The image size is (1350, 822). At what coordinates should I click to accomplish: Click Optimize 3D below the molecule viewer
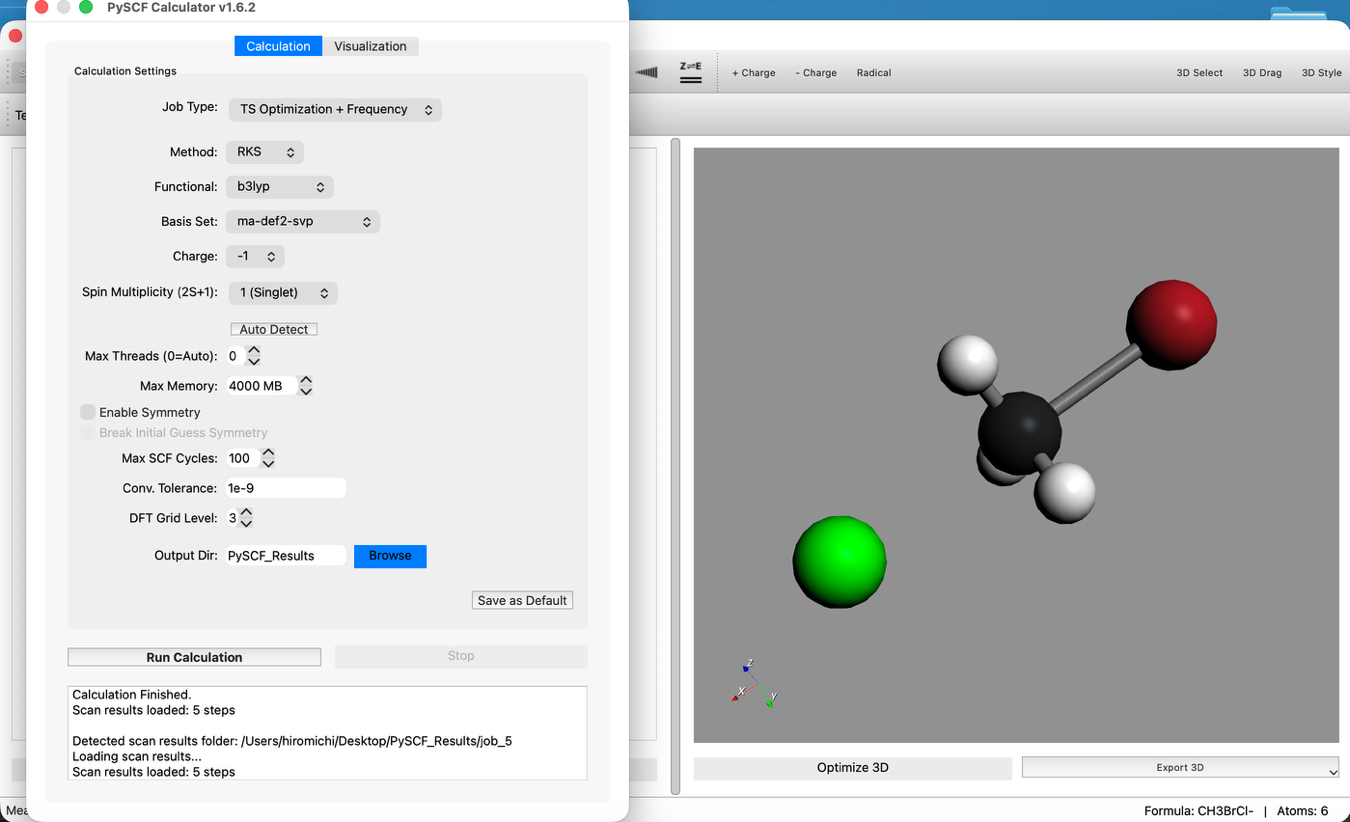[852, 767]
